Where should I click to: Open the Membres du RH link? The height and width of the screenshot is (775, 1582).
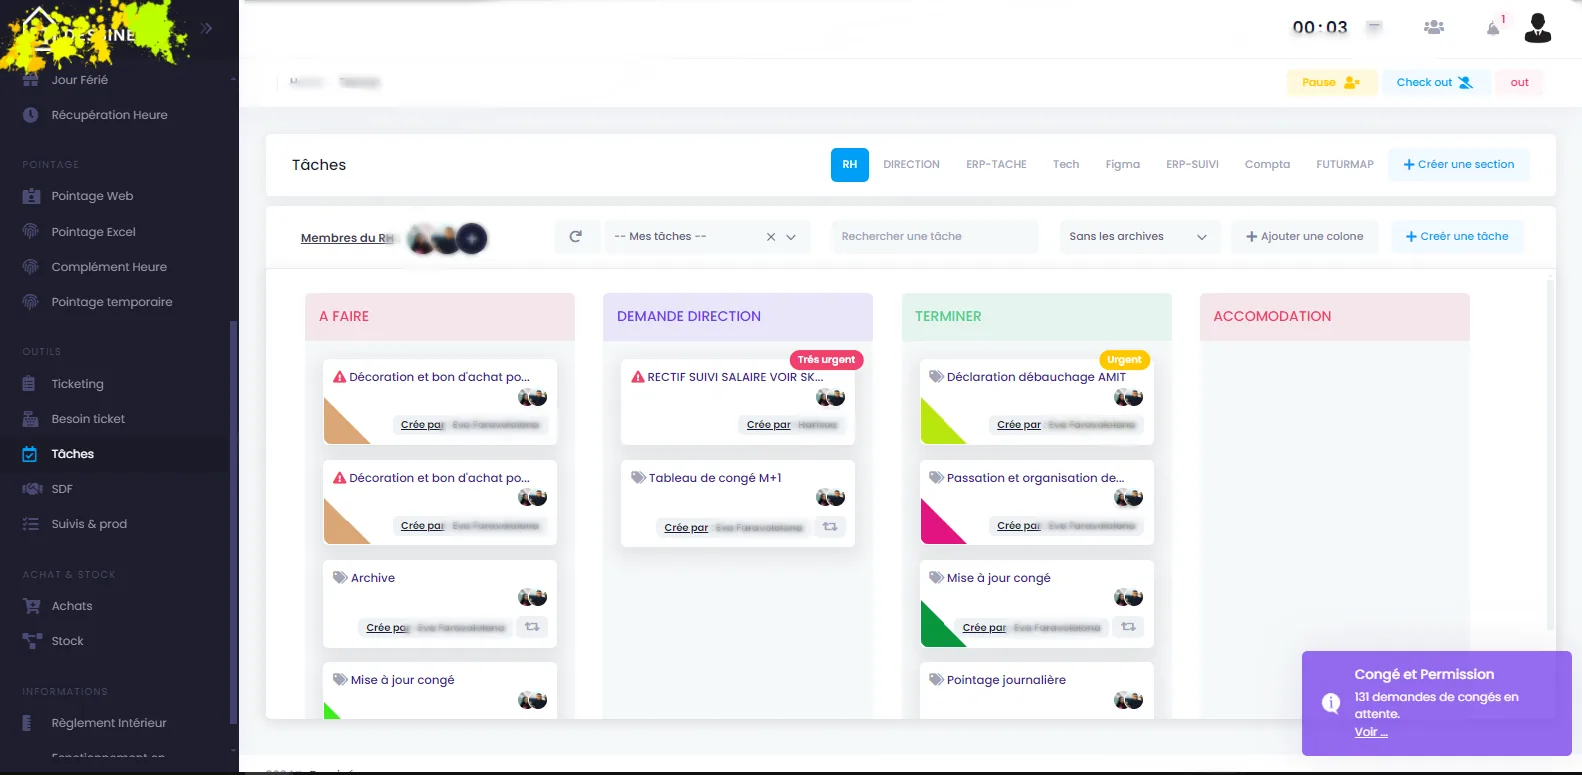click(347, 238)
